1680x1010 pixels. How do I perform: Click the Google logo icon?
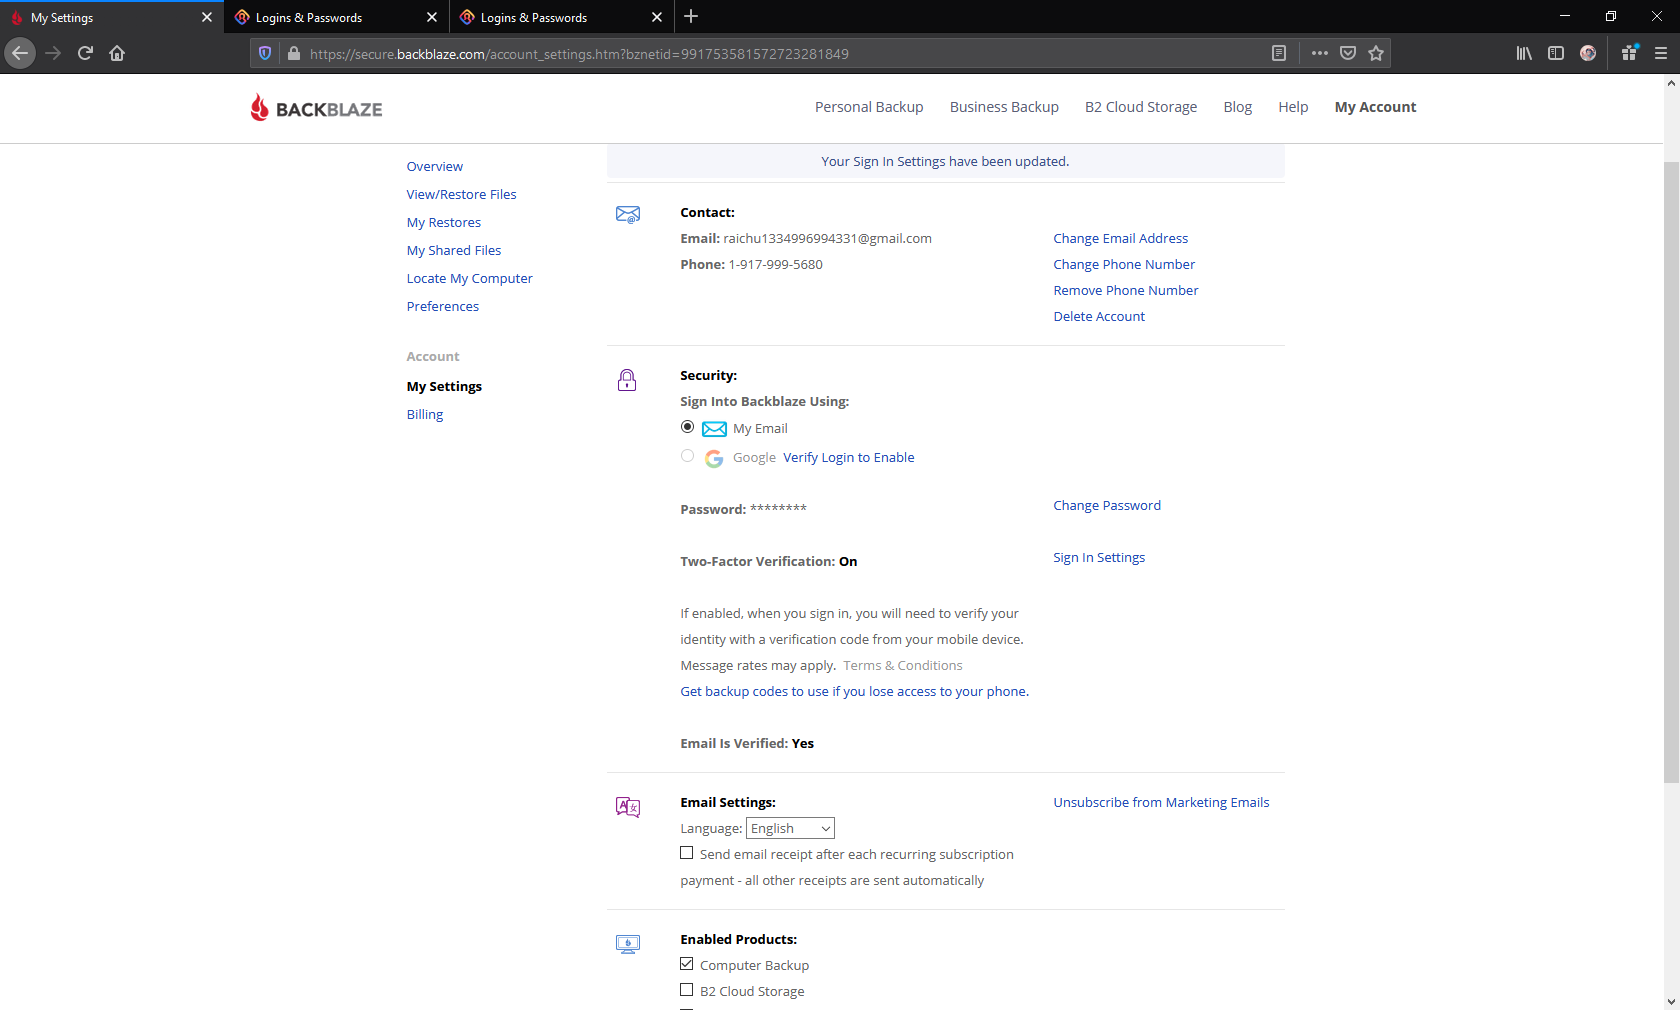click(x=714, y=458)
